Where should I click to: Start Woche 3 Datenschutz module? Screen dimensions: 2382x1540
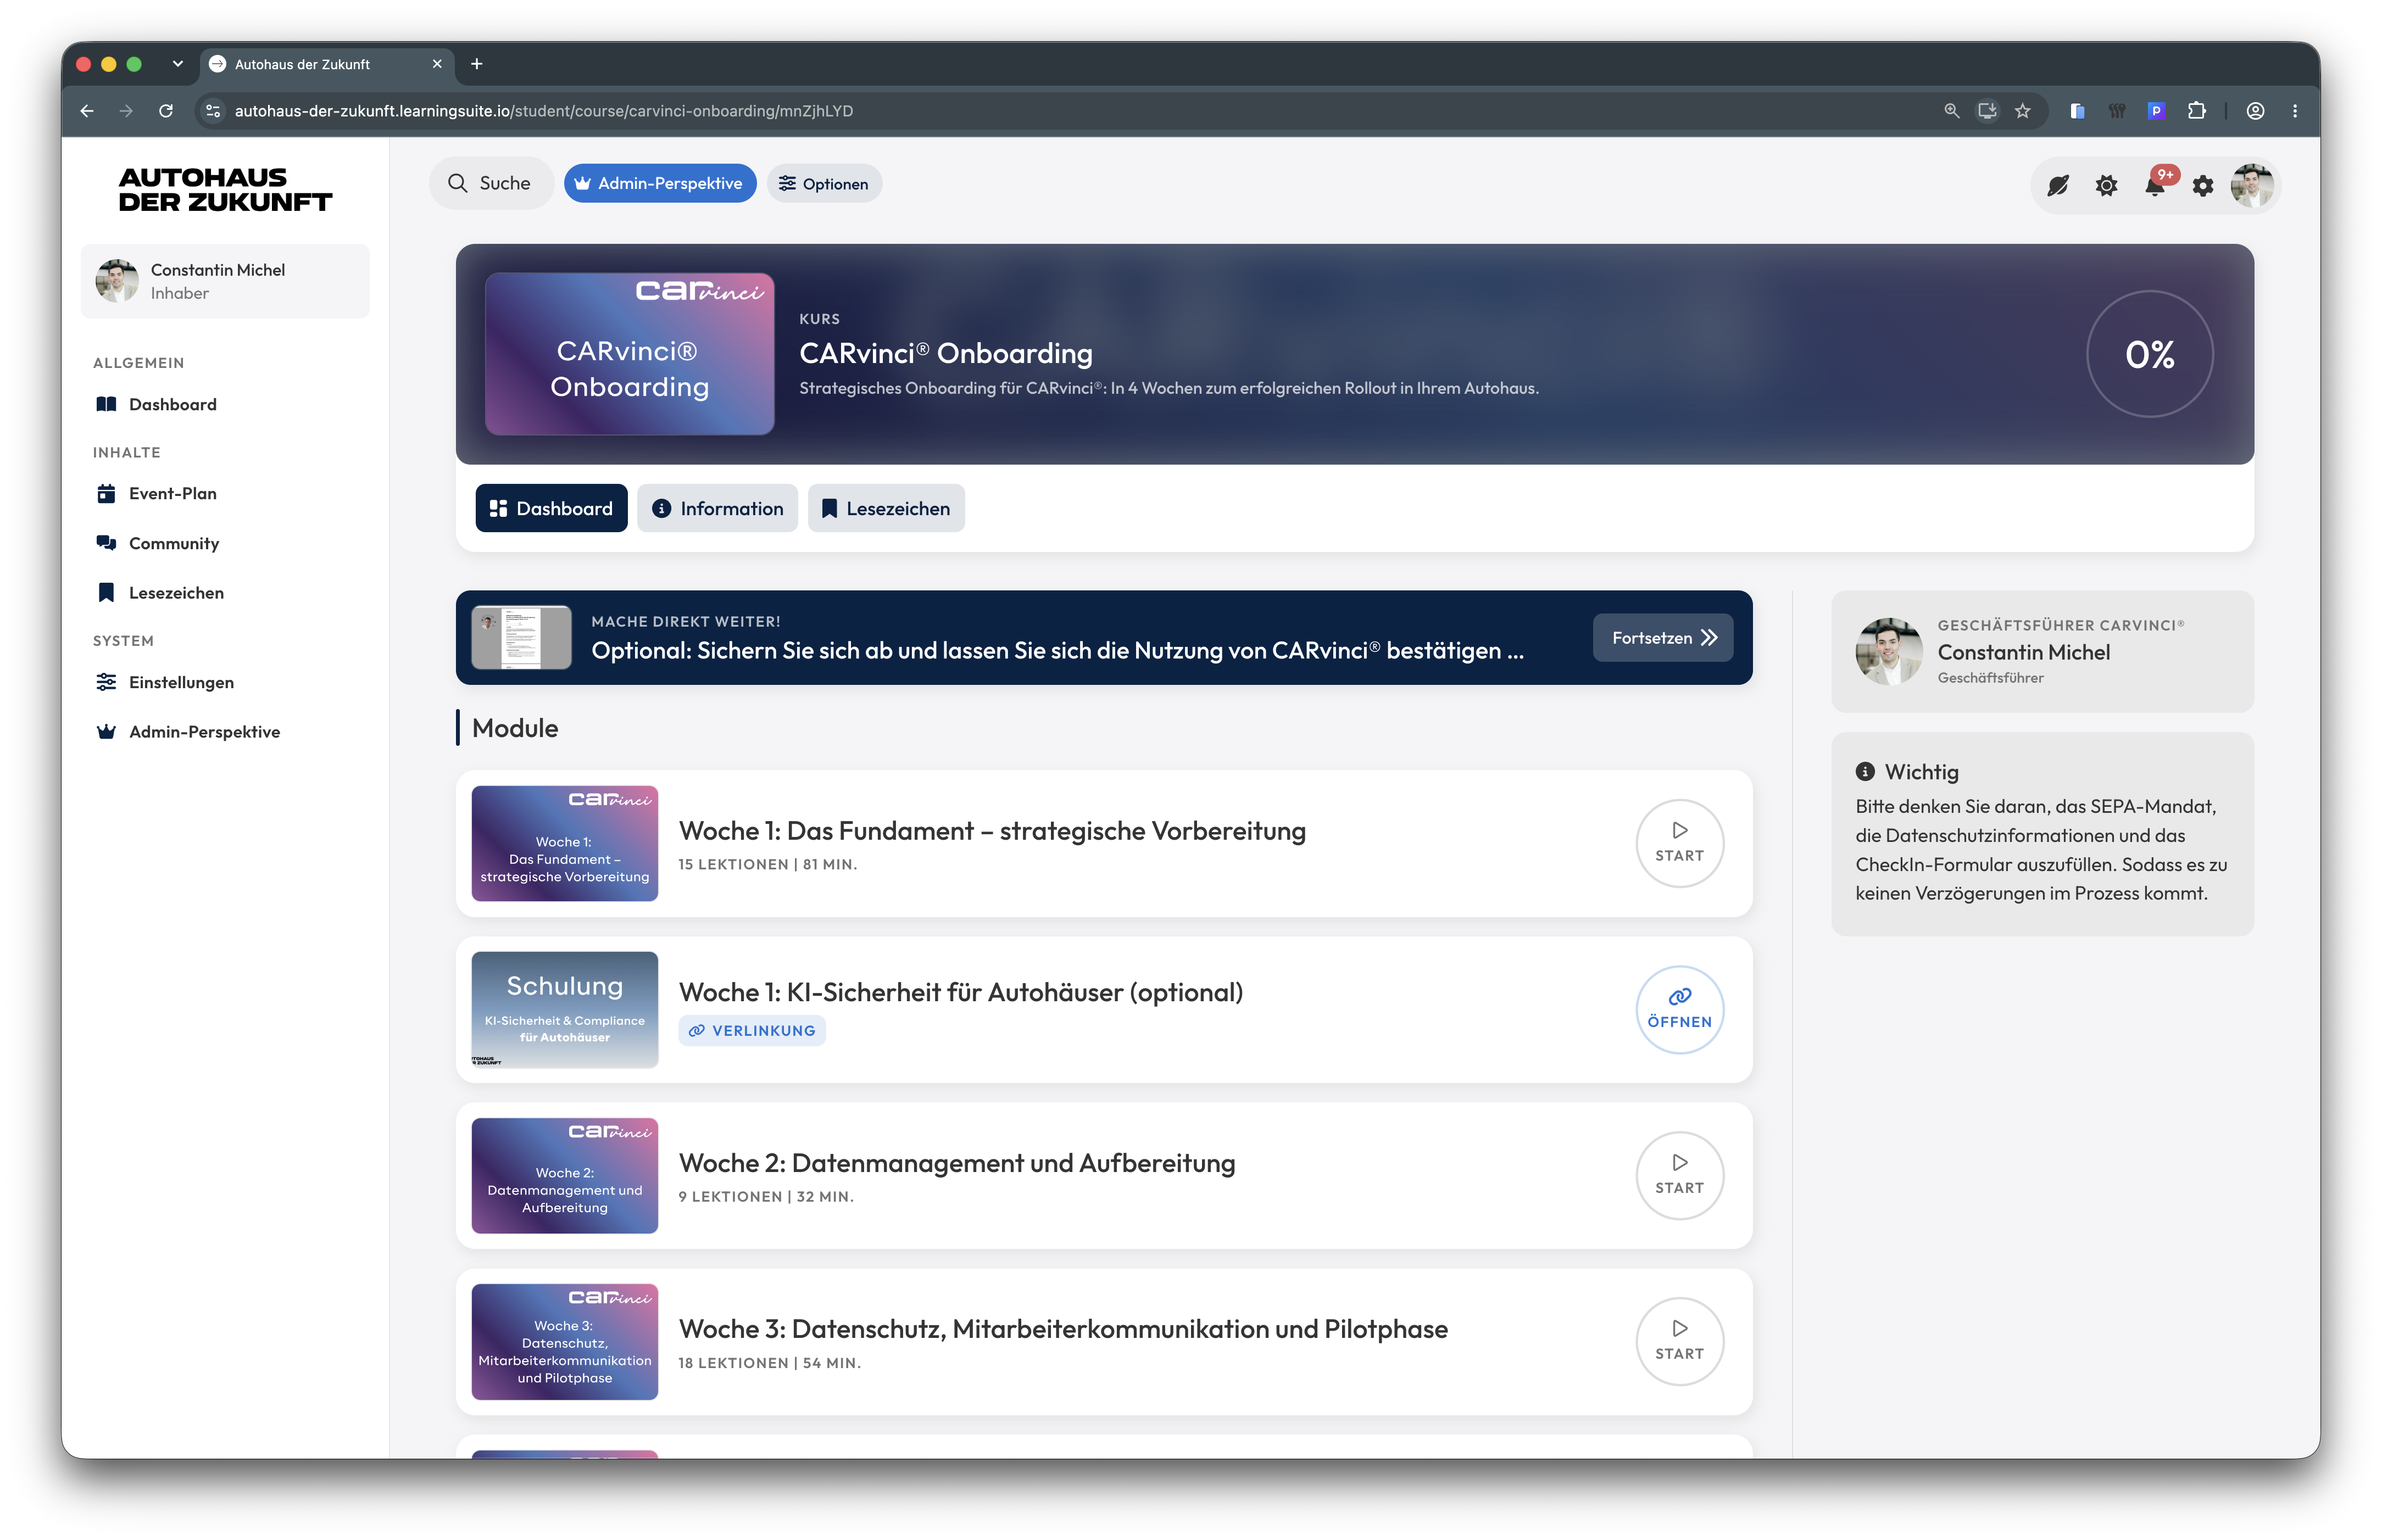1679,1341
